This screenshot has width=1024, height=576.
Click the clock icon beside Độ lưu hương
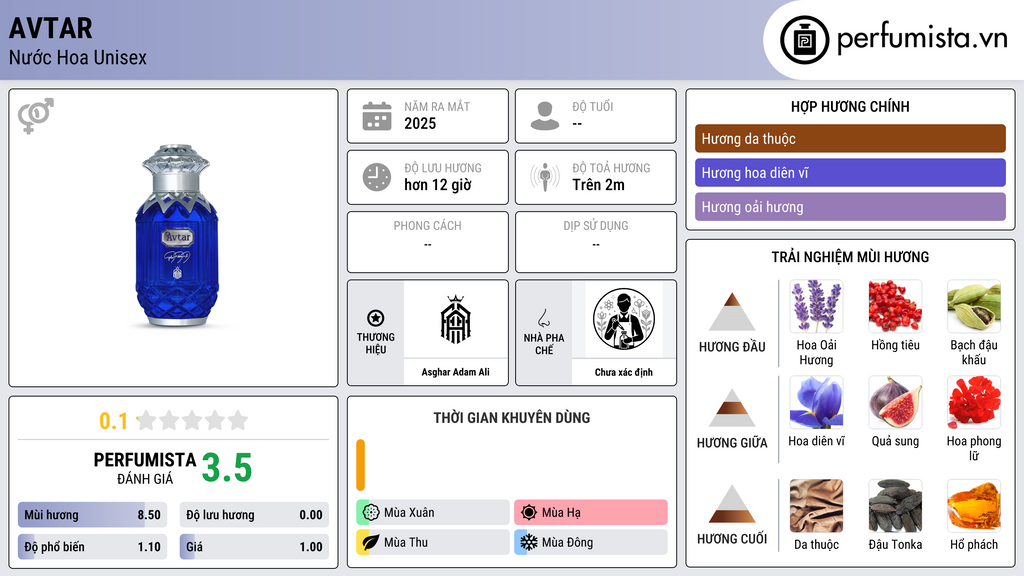click(377, 177)
